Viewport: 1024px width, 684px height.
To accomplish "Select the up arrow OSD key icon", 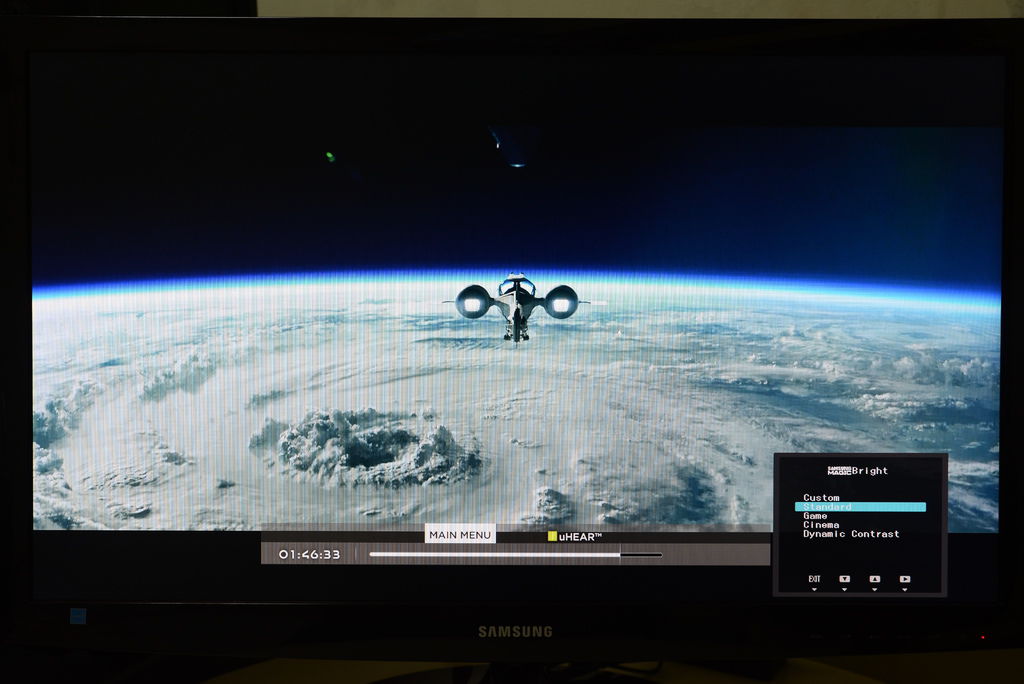I will point(874,579).
